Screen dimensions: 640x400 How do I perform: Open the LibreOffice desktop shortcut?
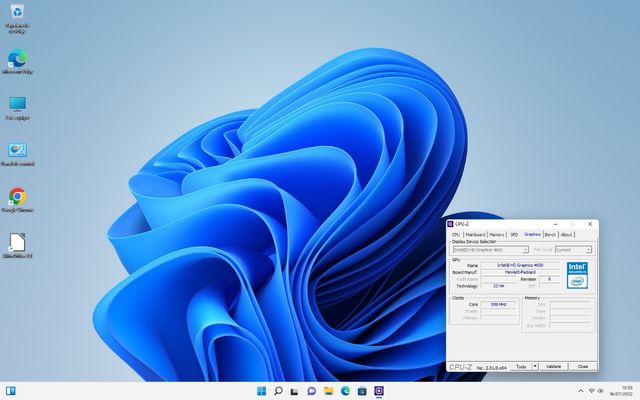(x=17, y=242)
